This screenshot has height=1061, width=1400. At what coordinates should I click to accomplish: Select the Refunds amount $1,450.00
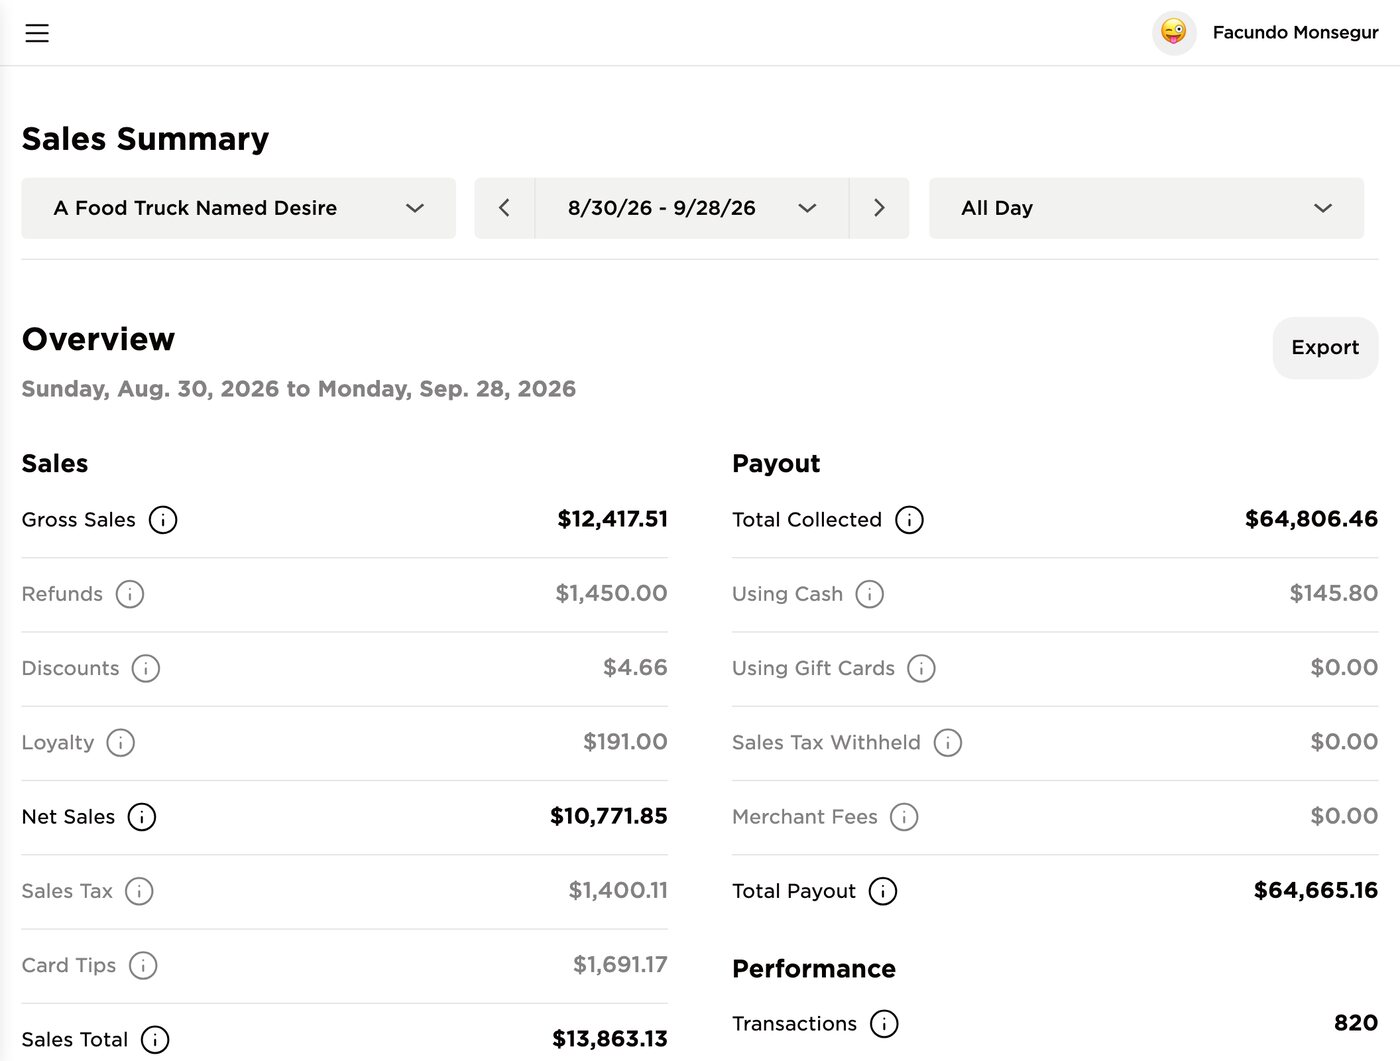[x=611, y=593]
